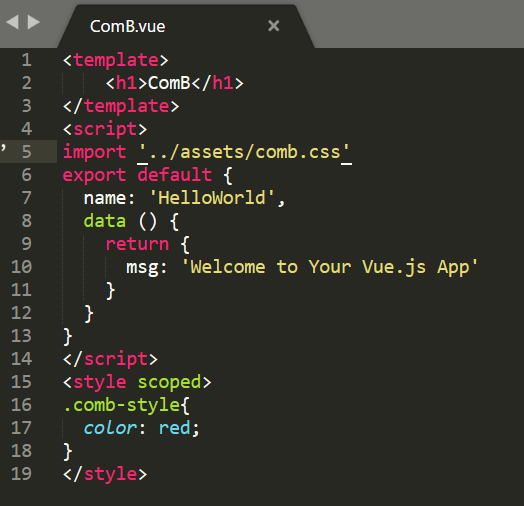Click the 'data' function name
524x506 pixels.
pyautogui.click(x=105, y=221)
